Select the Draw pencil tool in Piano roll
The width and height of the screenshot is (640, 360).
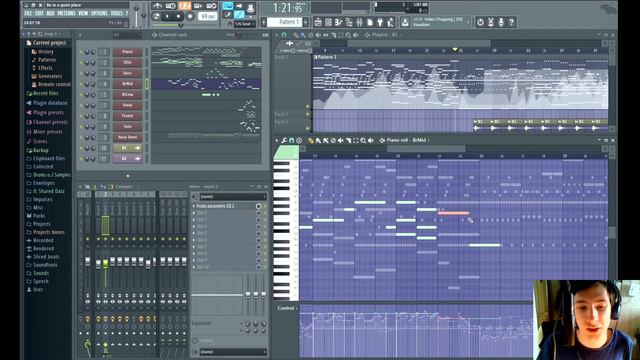pos(311,140)
